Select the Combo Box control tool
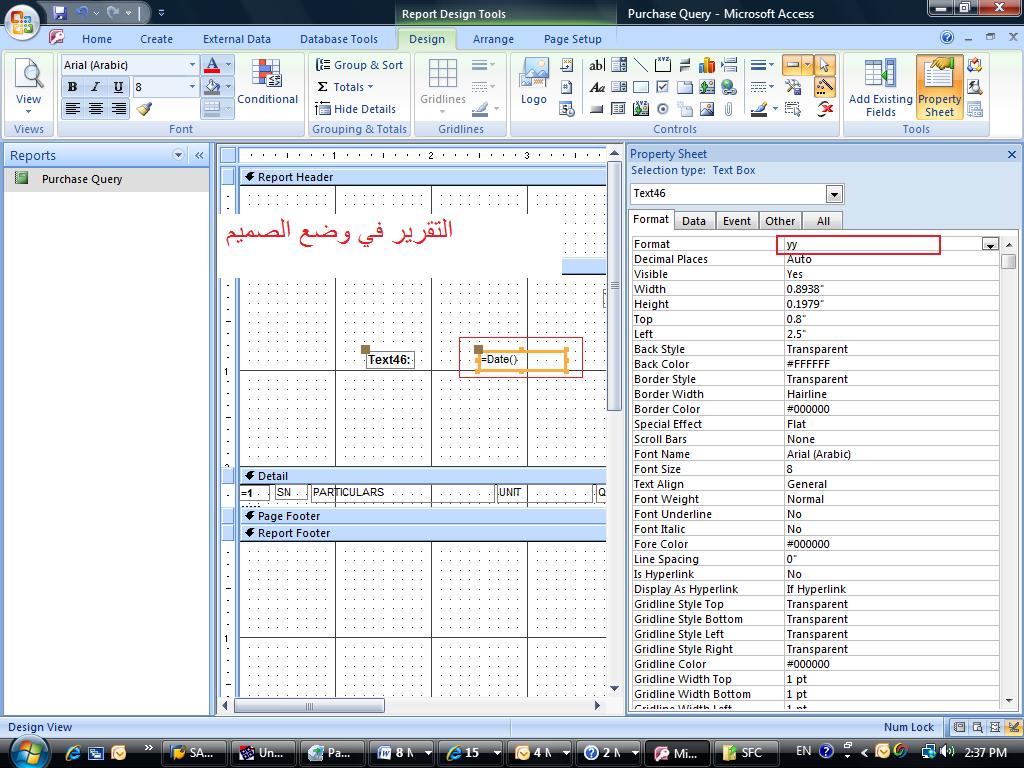 618,65
